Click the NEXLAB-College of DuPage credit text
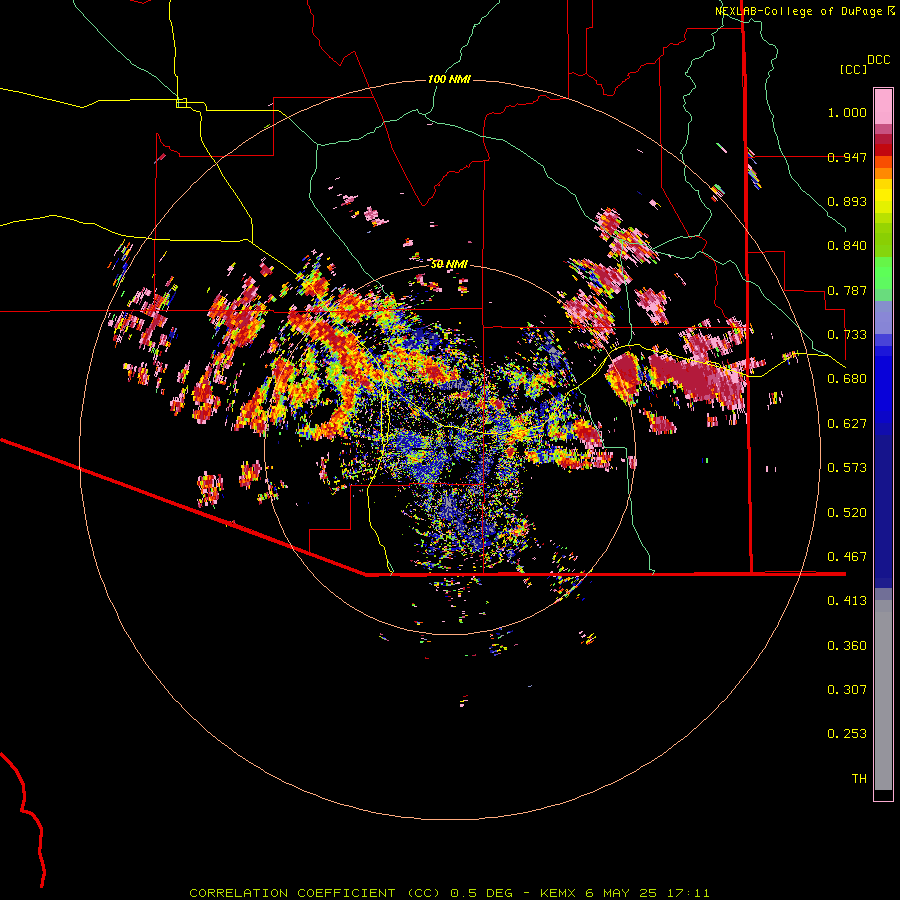The height and width of the screenshot is (900, 900). 798,11
